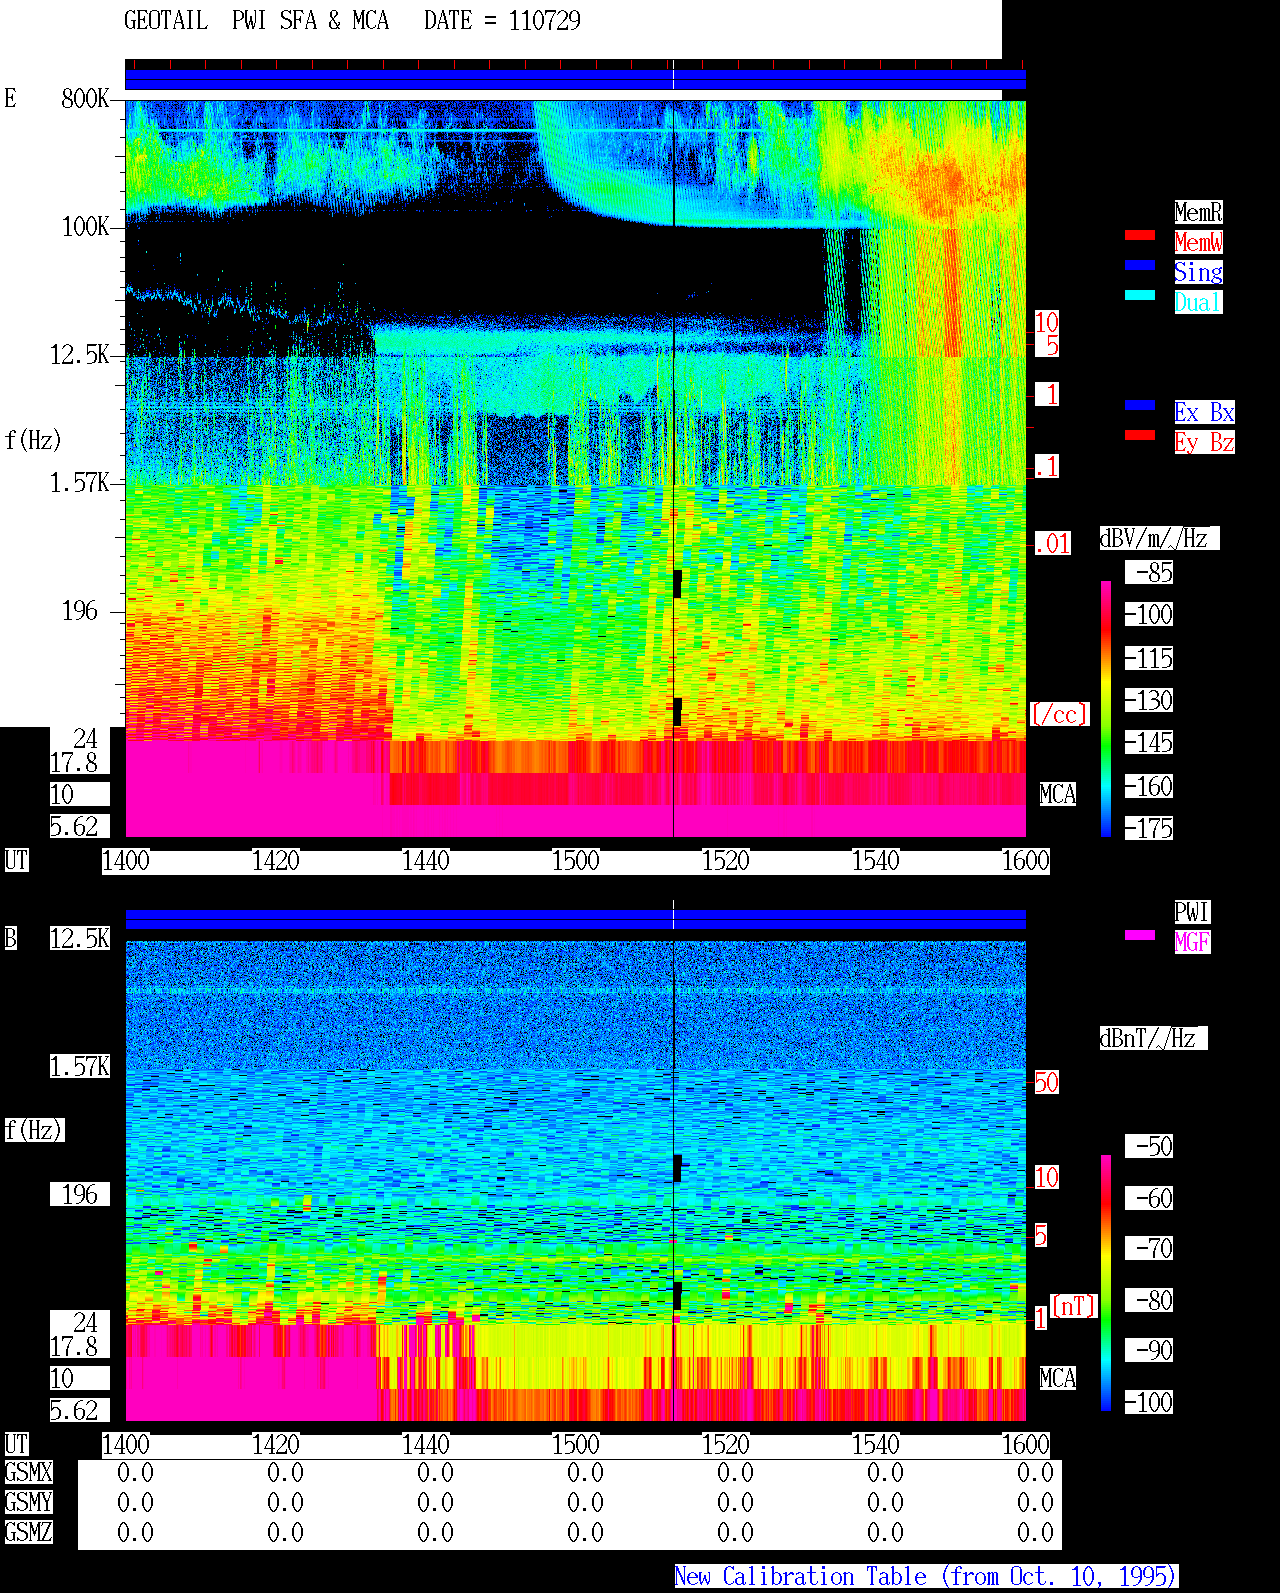Click the E panel 1520 UT tick
This screenshot has height=1593, width=1280.
click(726, 860)
